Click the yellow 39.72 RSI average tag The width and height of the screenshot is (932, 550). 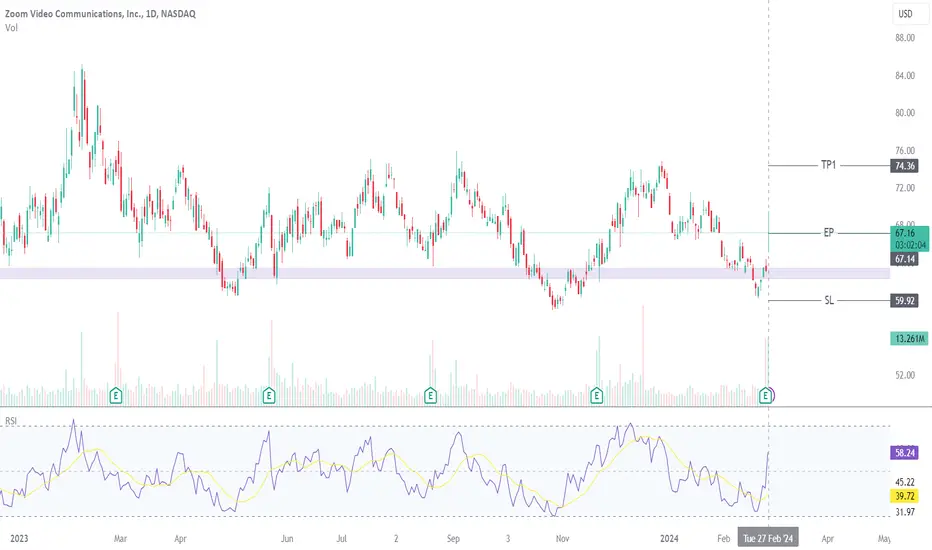coord(904,496)
